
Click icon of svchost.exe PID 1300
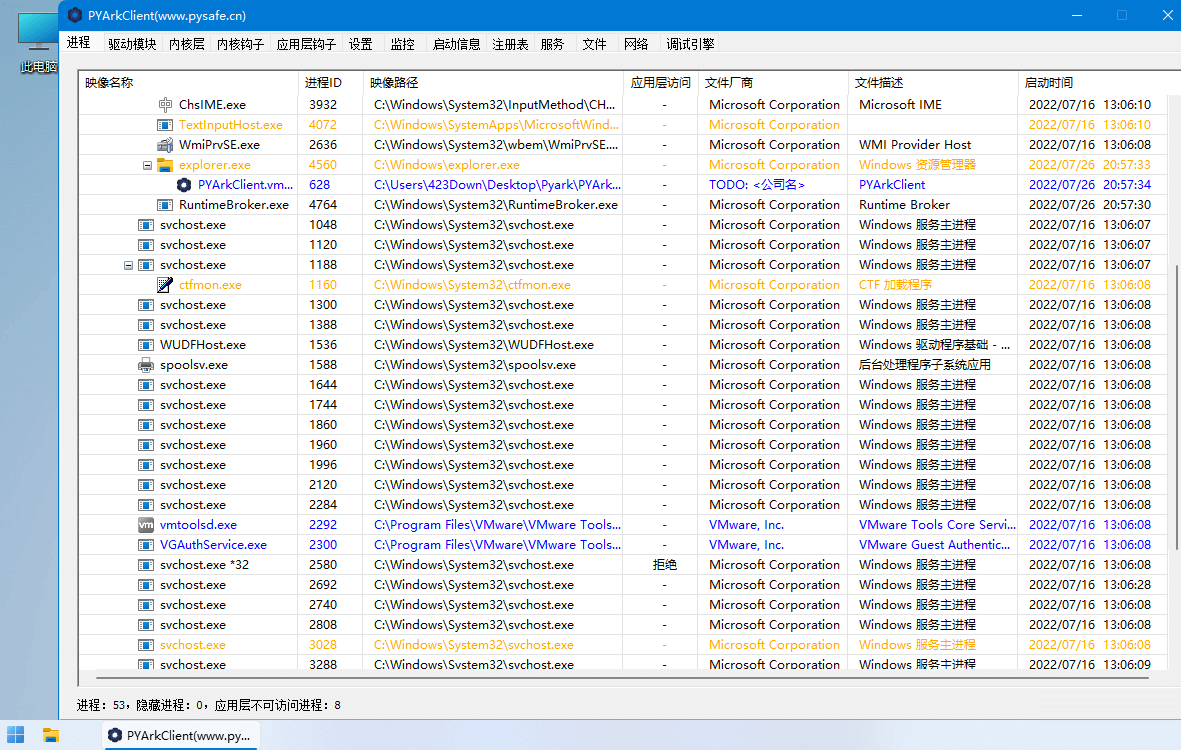tap(146, 305)
